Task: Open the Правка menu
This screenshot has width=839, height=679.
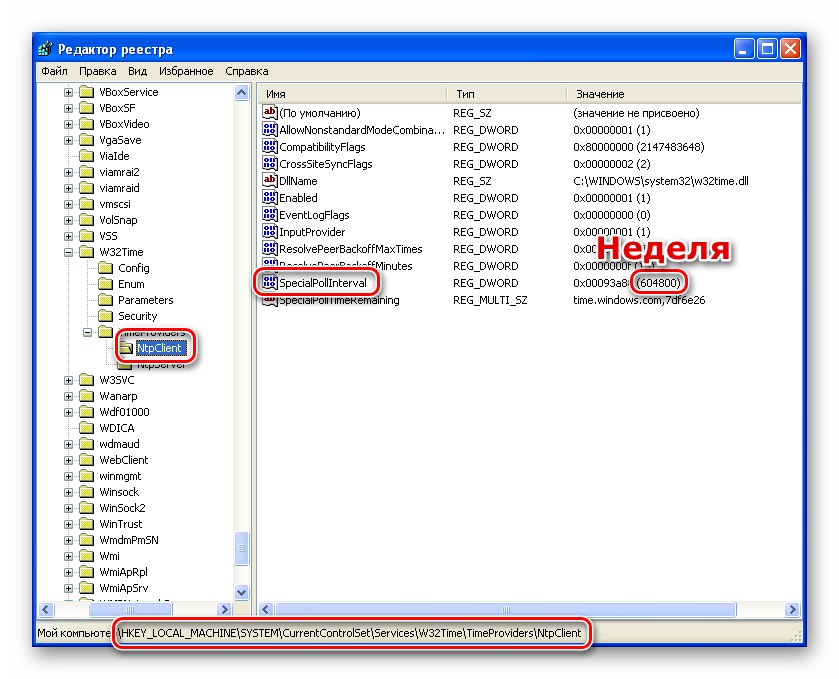Action: pyautogui.click(x=97, y=71)
